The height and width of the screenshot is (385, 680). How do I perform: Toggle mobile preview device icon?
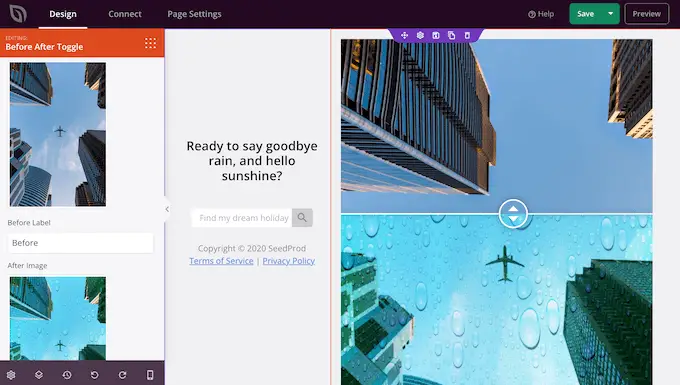coord(150,375)
